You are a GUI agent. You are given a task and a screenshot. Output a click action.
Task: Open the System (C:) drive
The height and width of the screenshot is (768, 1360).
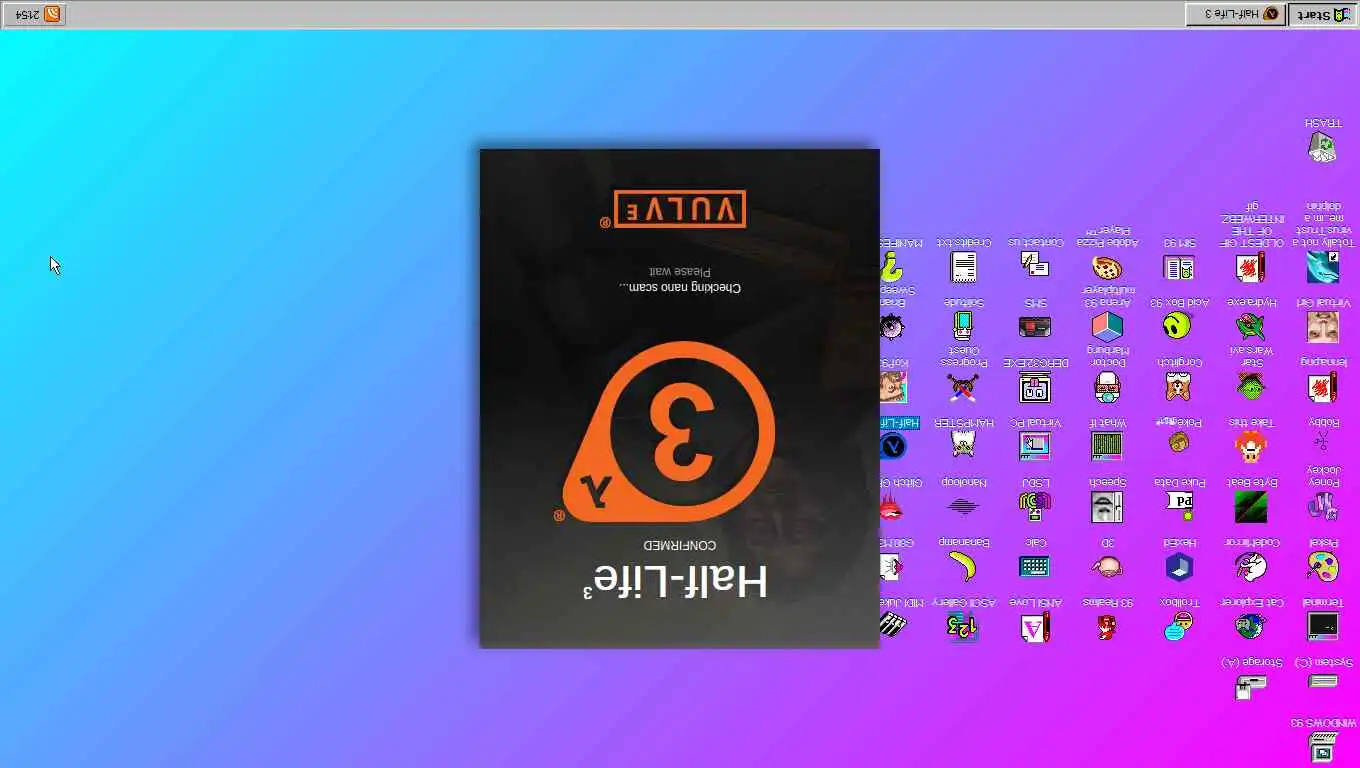click(x=1322, y=682)
